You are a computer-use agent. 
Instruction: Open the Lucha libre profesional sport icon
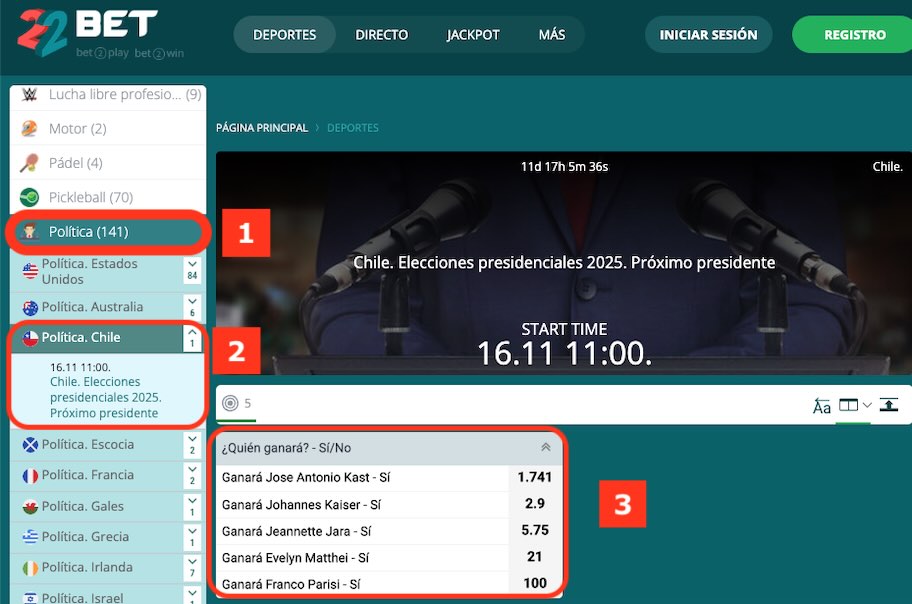30,95
